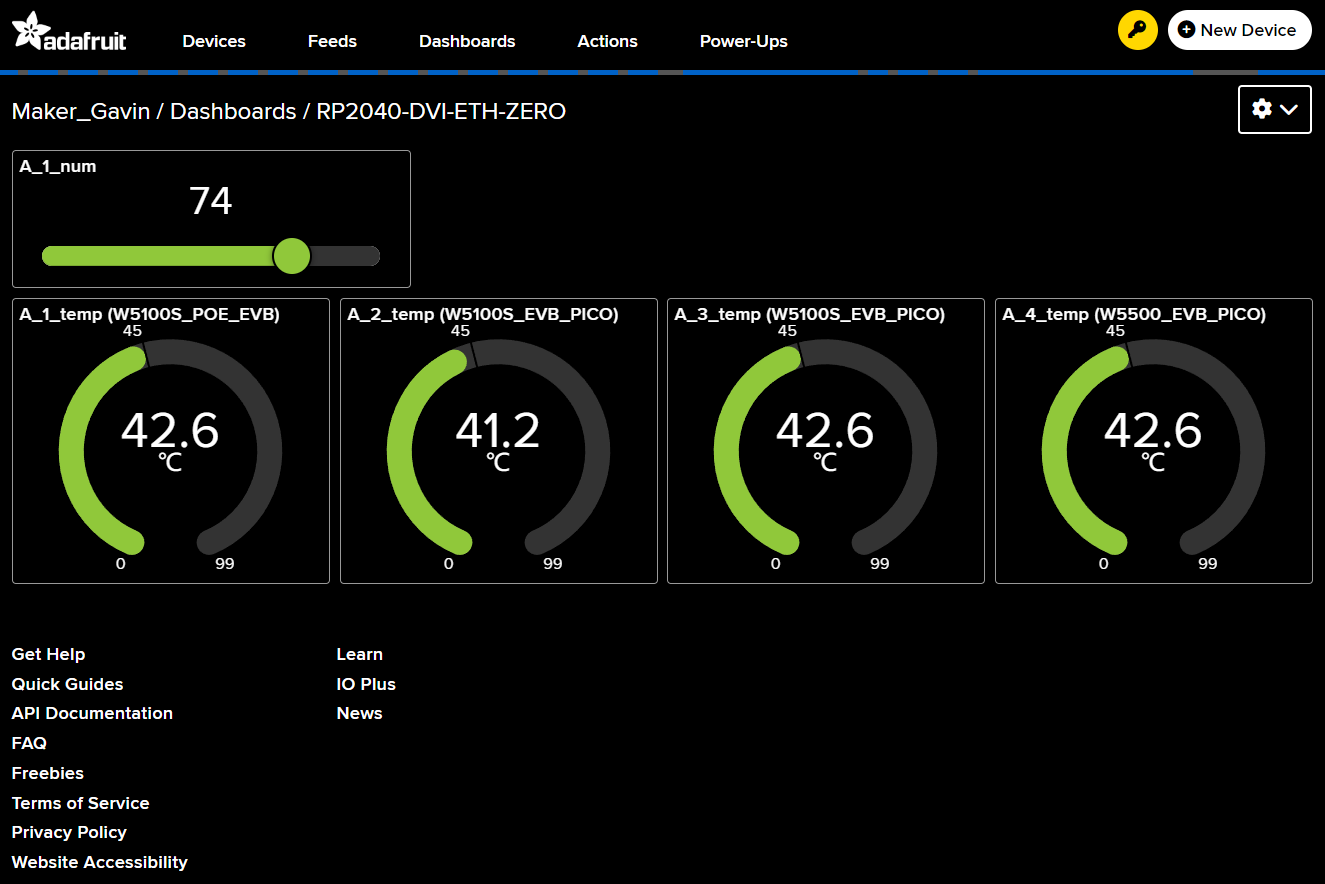Click the Website Accessibility link
Screen dimensions: 1325x884
(99, 862)
